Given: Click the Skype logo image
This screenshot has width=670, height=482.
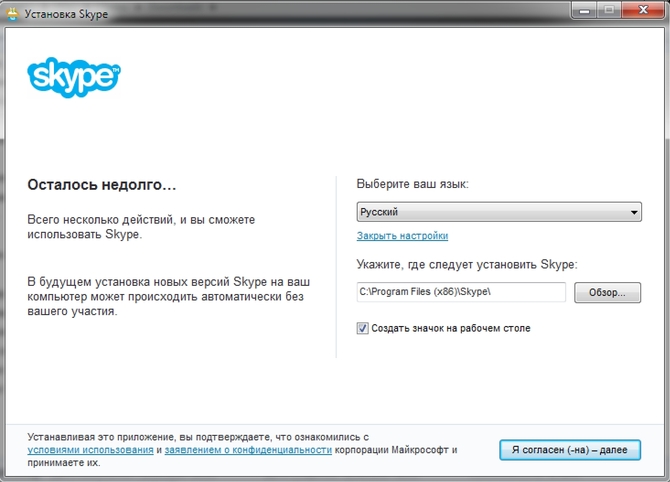Looking at the screenshot, I should [x=73, y=77].
